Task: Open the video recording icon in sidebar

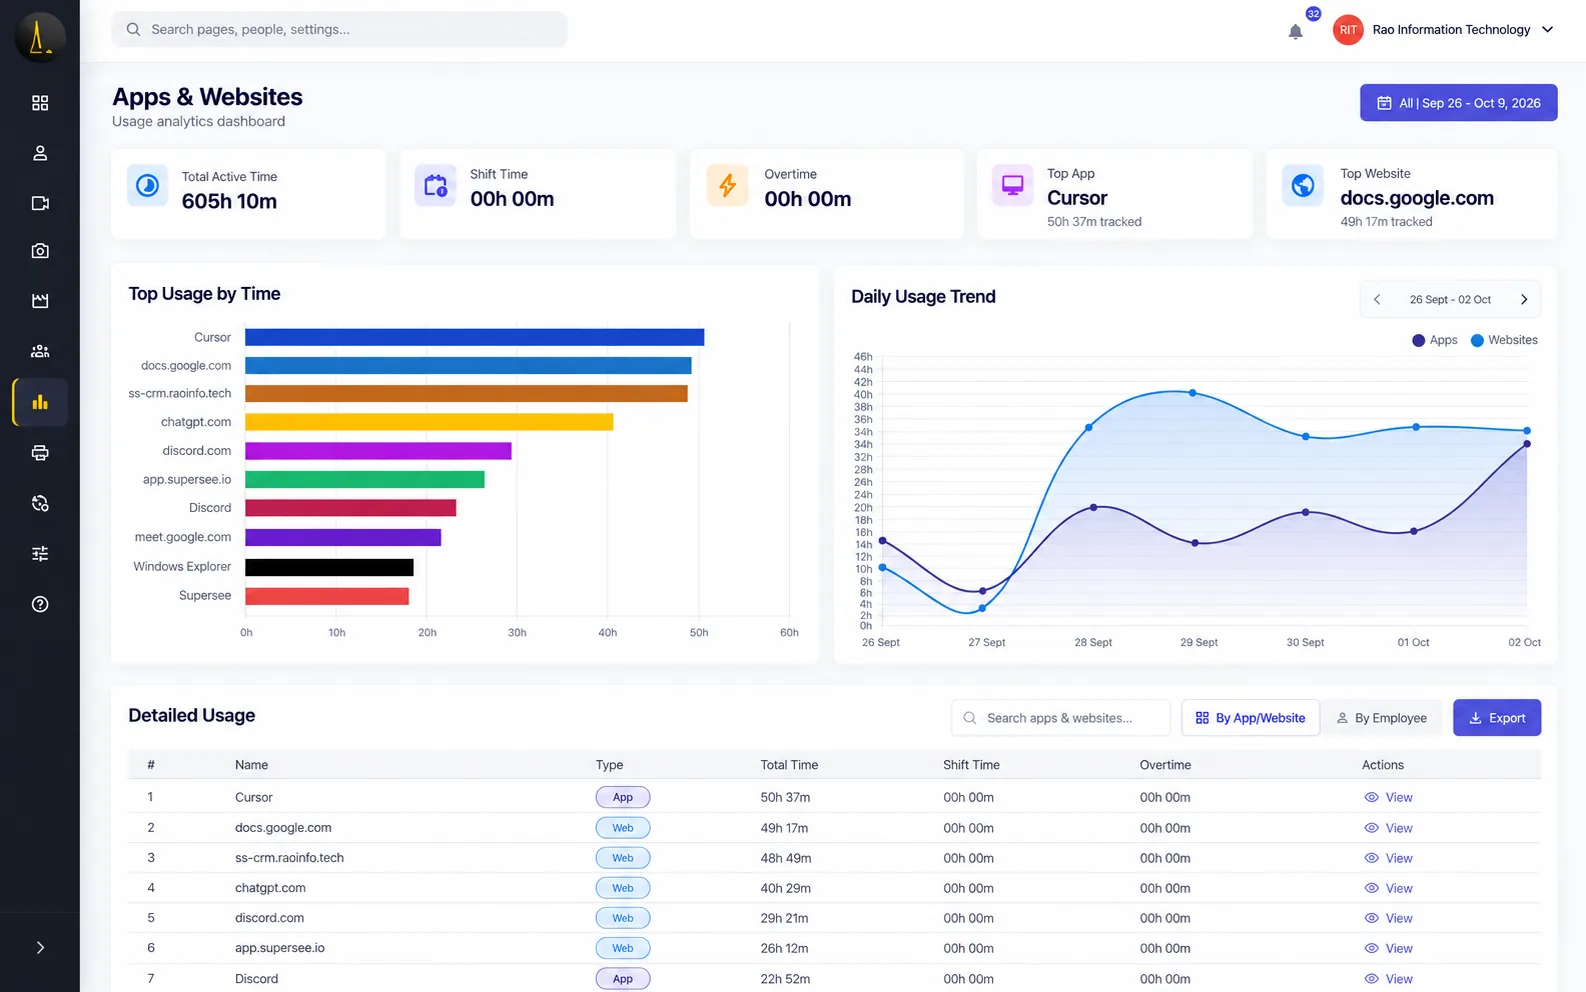Action: point(40,203)
